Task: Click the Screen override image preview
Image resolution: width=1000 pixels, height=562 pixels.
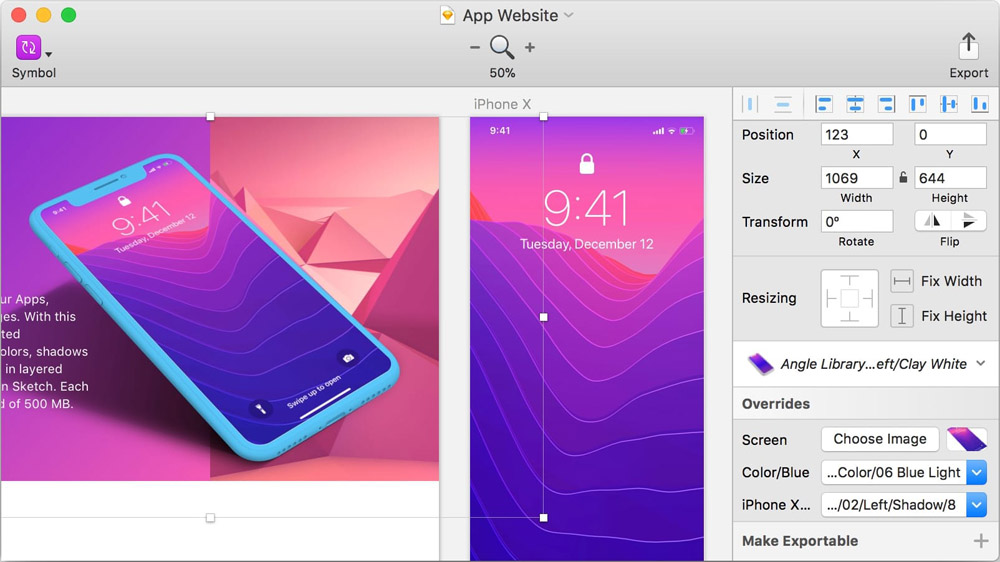Action: point(966,439)
